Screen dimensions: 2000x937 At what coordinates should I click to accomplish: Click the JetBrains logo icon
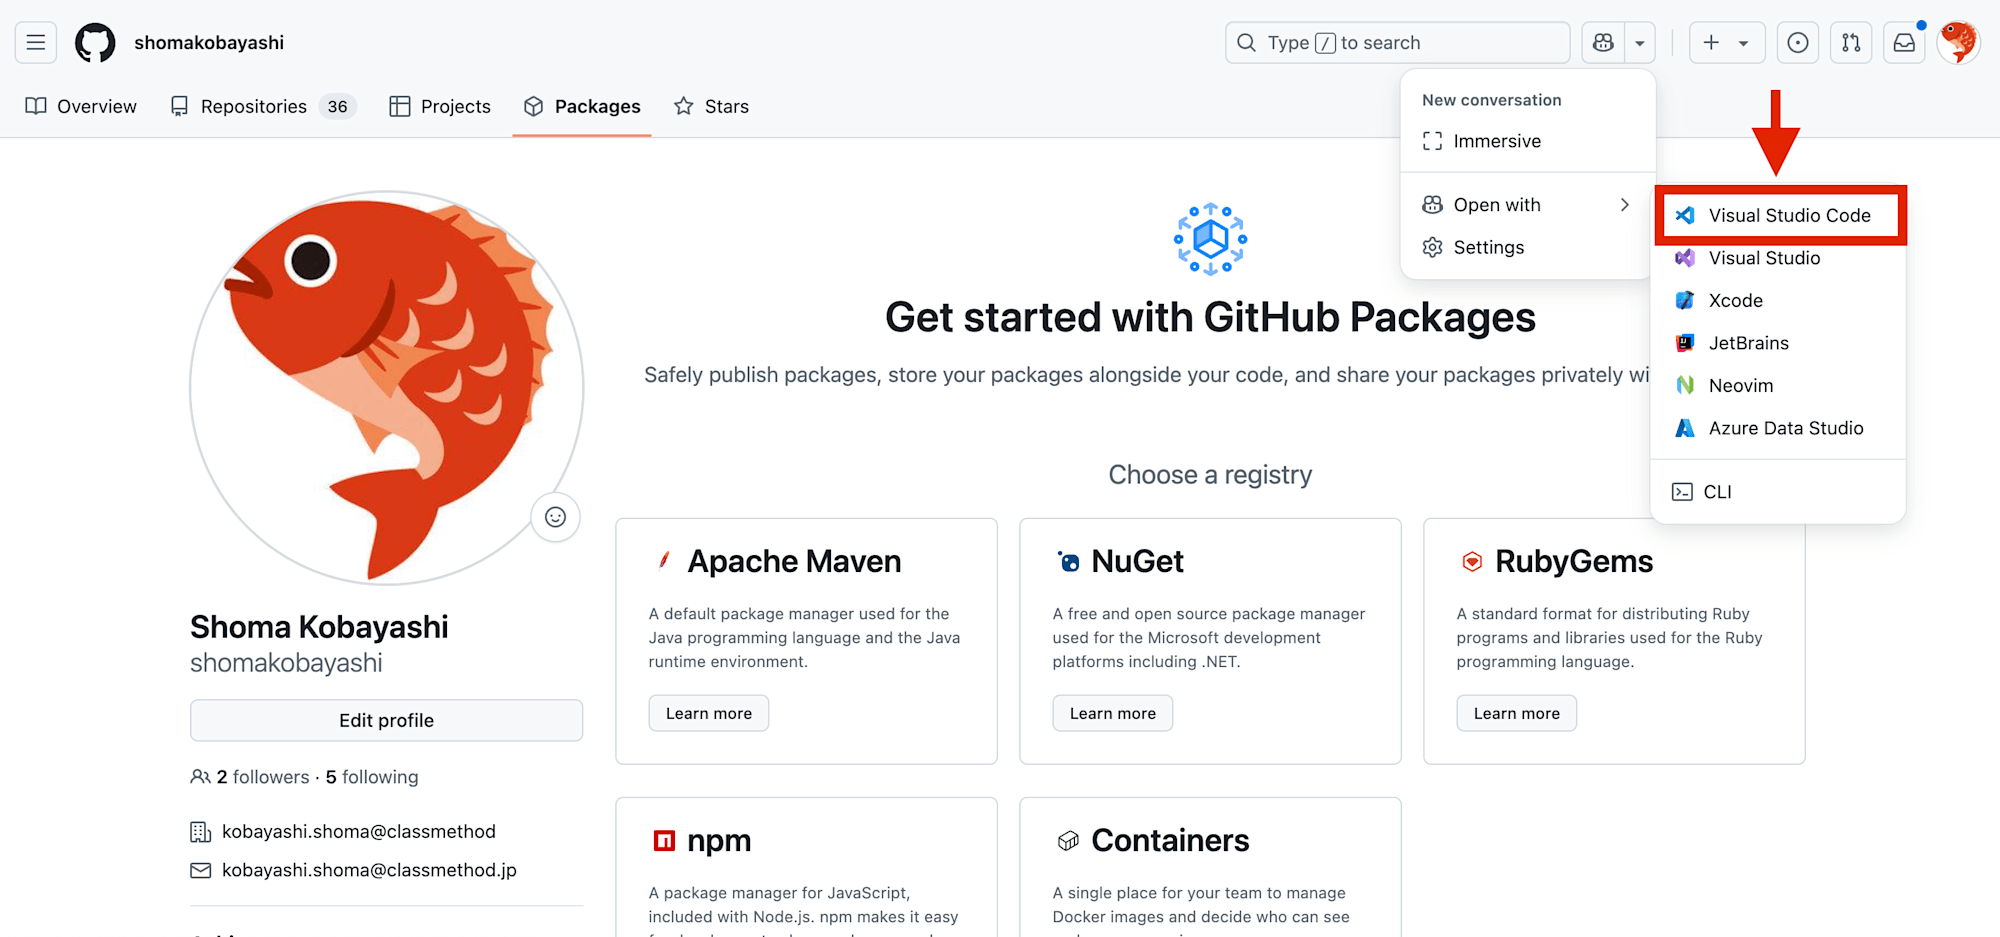(x=1685, y=343)
